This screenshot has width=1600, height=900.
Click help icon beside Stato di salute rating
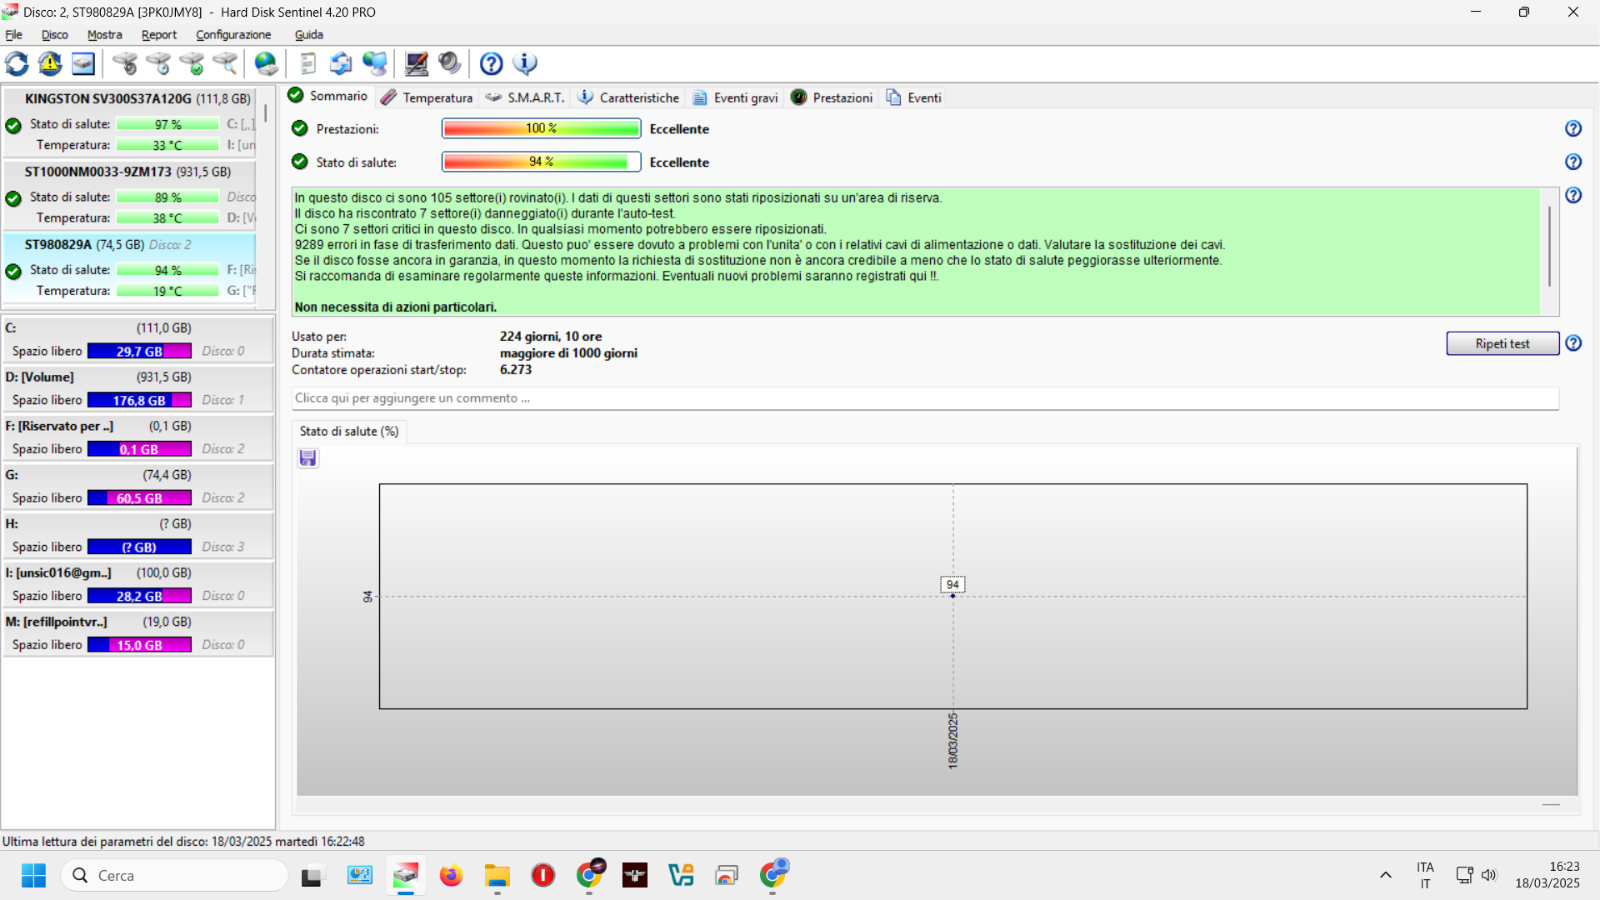[1573, 162]
